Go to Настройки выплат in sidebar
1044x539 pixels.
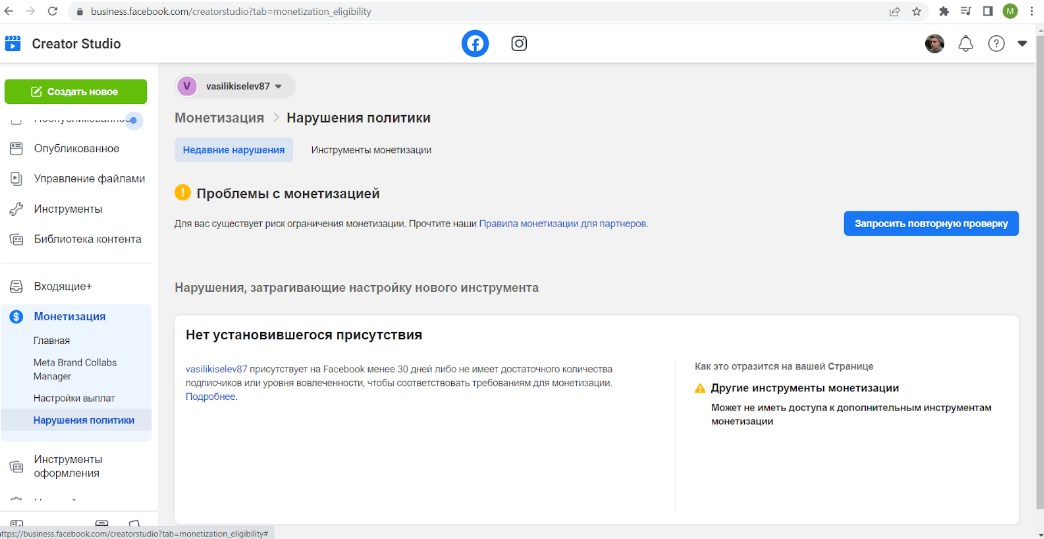tap(74, 398)
